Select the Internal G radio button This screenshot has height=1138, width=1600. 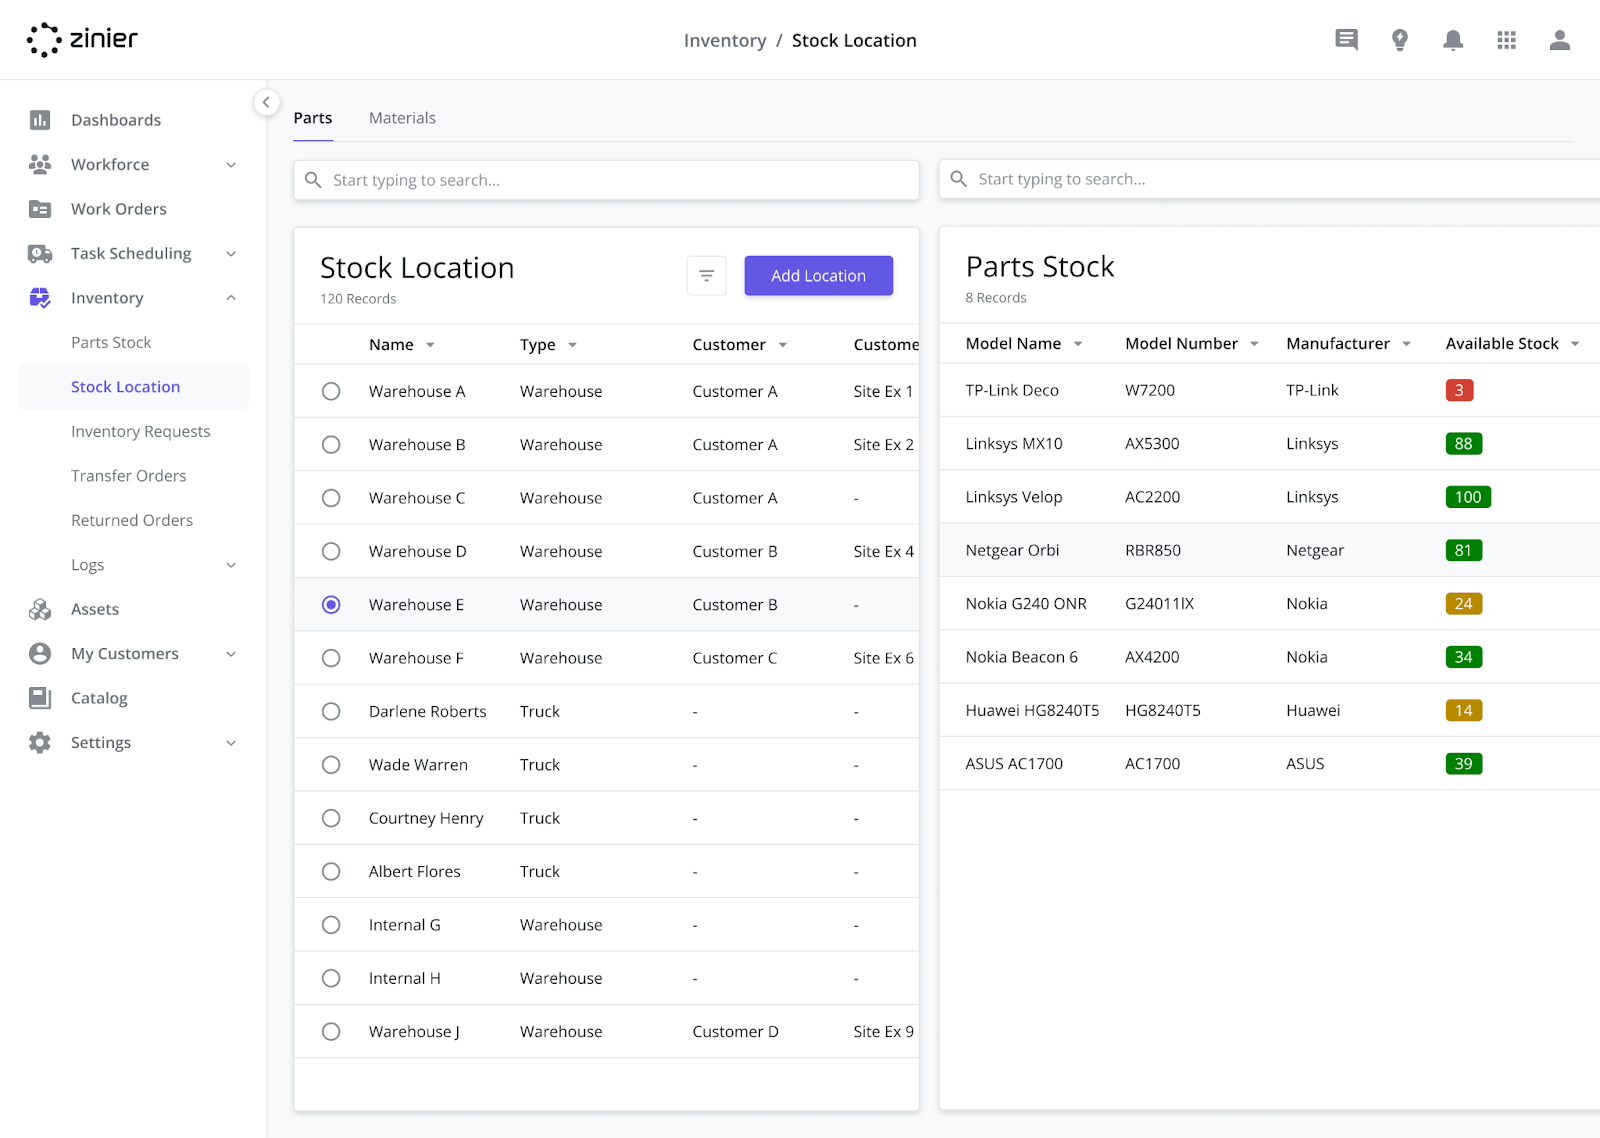[x=331, y=925]
